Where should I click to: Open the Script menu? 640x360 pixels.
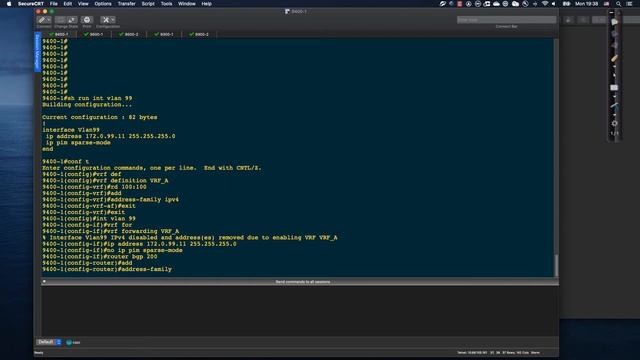coord(148,4)
